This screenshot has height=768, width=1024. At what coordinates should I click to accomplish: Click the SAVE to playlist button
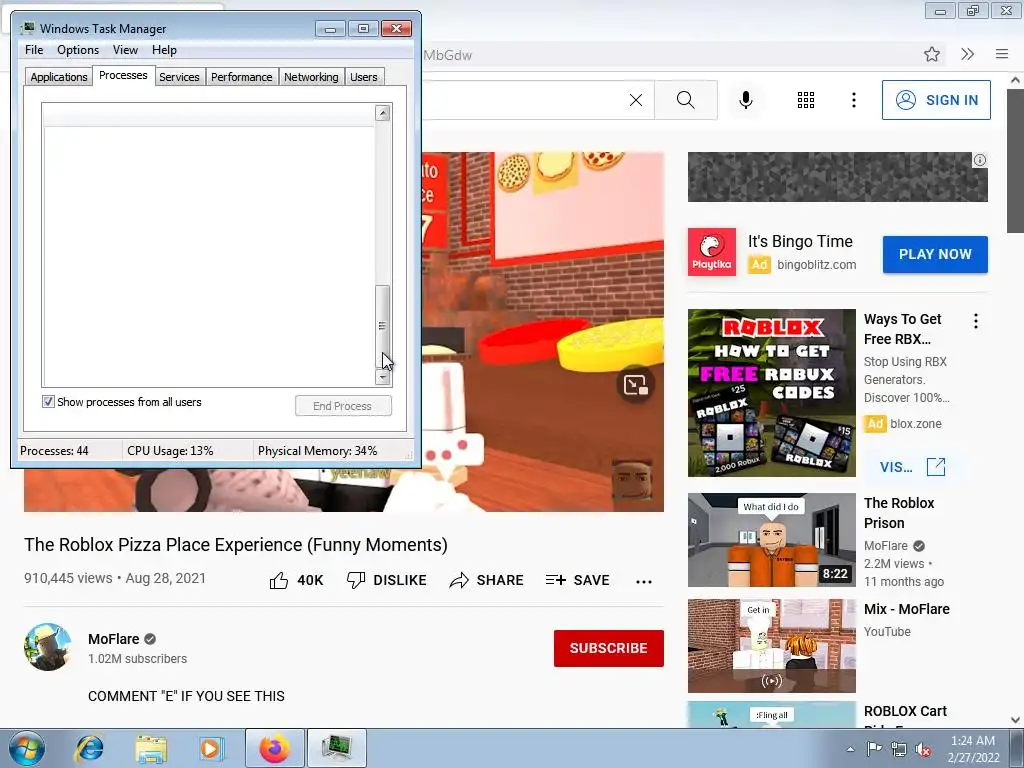[577, 580]
